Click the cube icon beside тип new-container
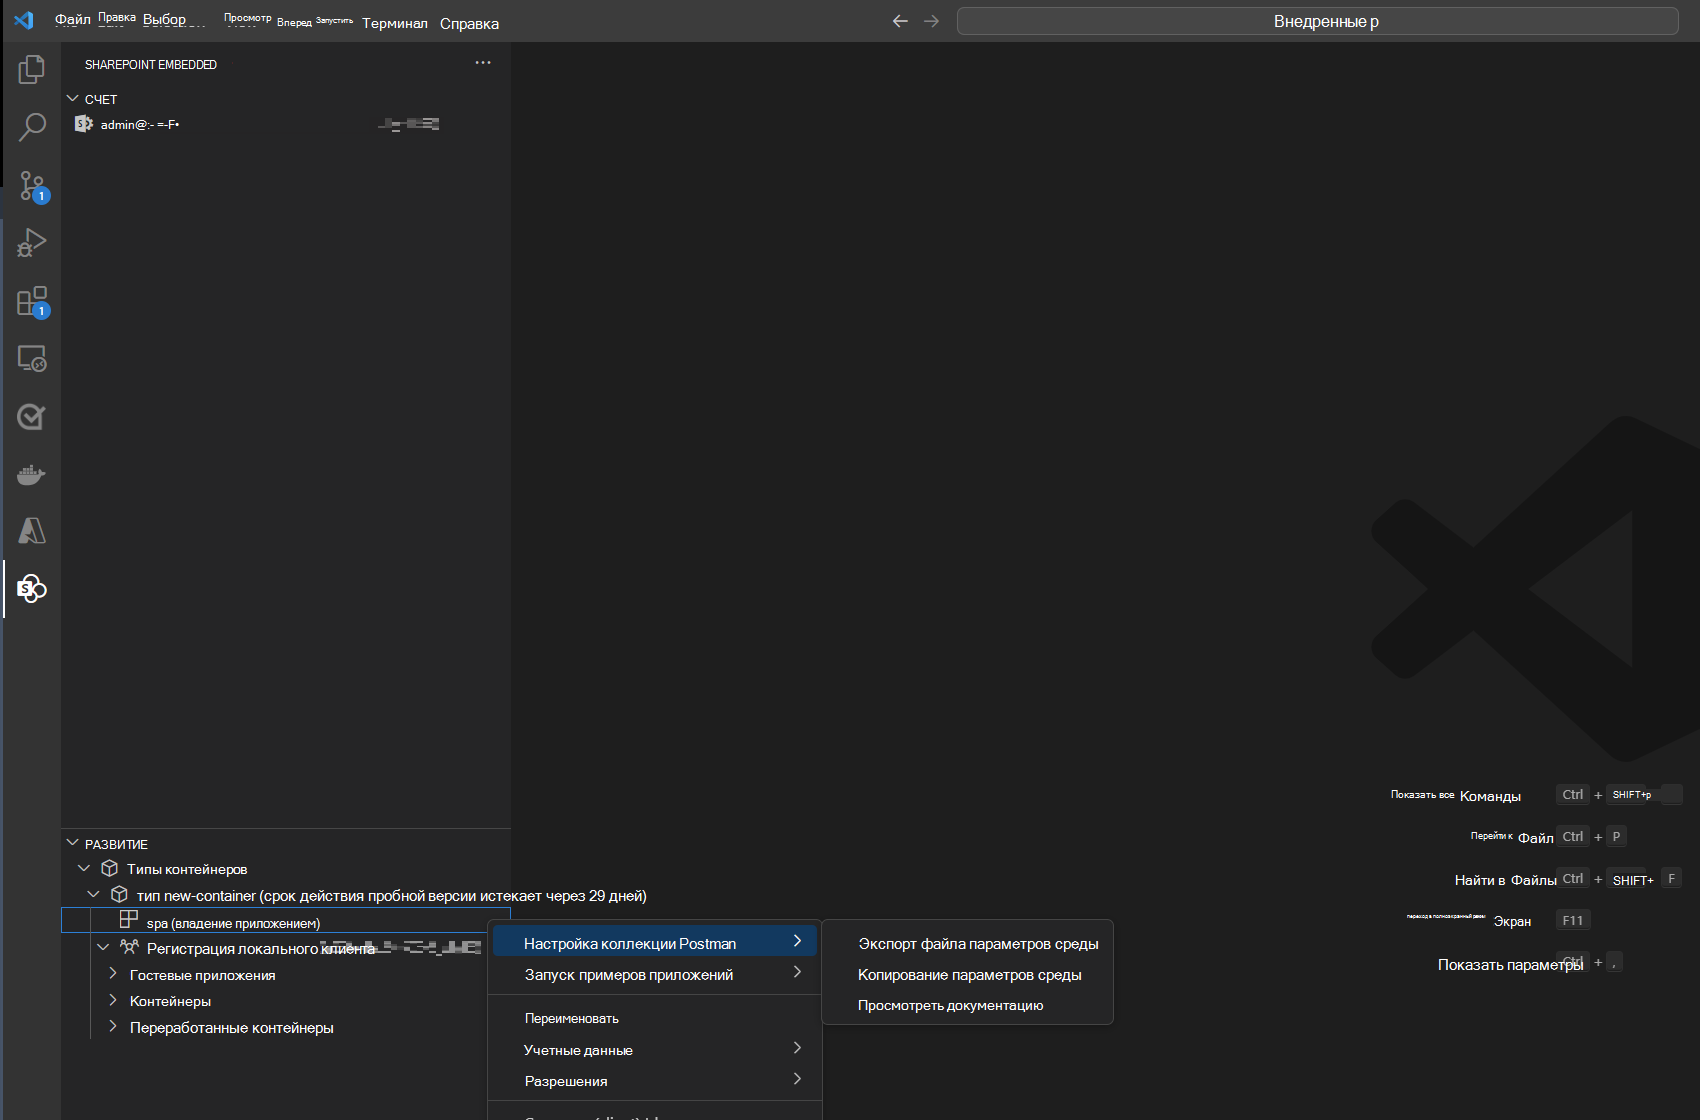 click(119, 894)
